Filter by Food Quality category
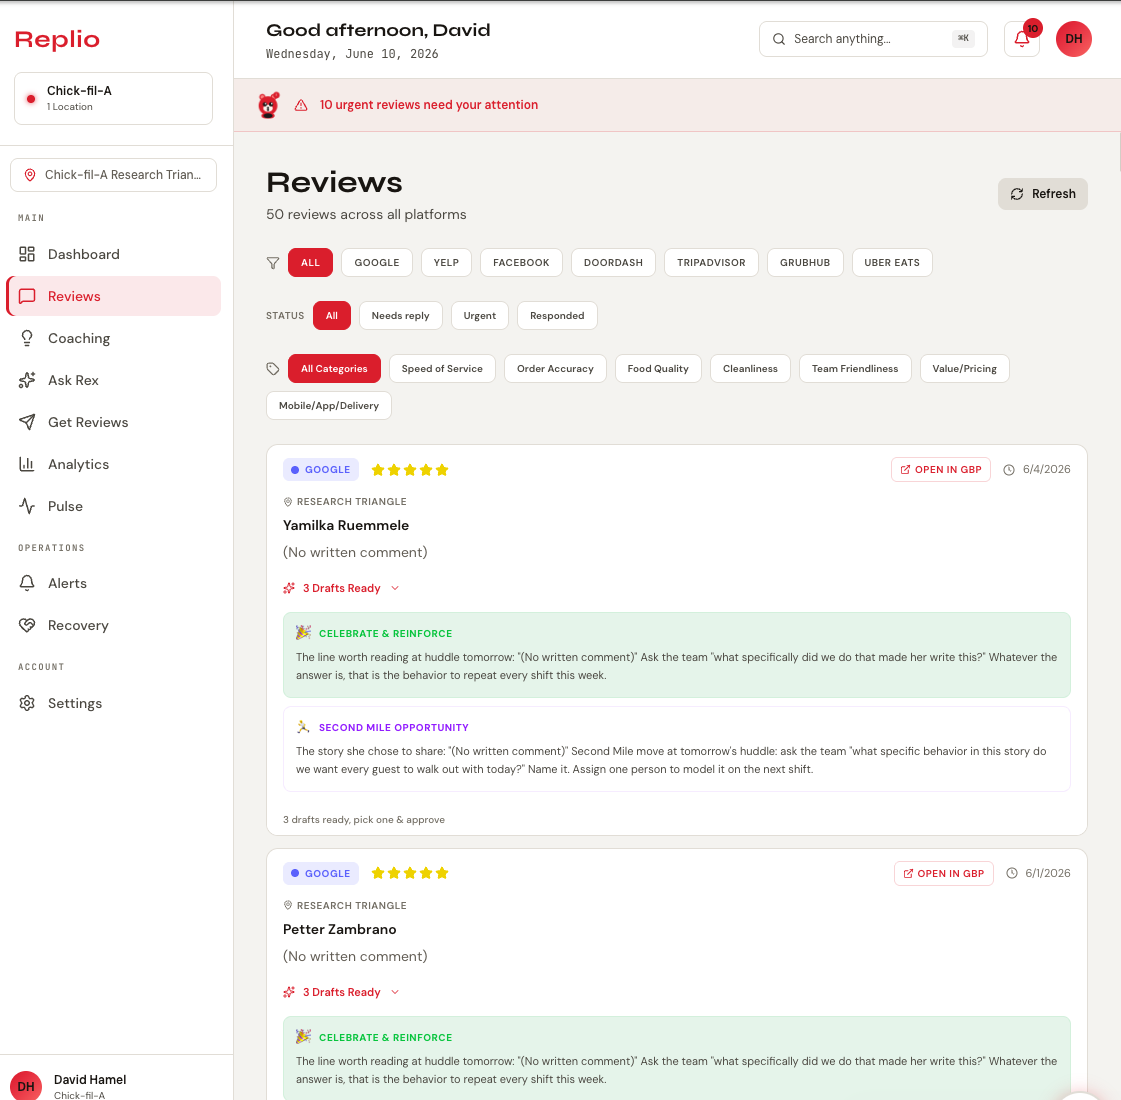The height and width of the screenshot is (1100, 1121). tap(658, 369)
